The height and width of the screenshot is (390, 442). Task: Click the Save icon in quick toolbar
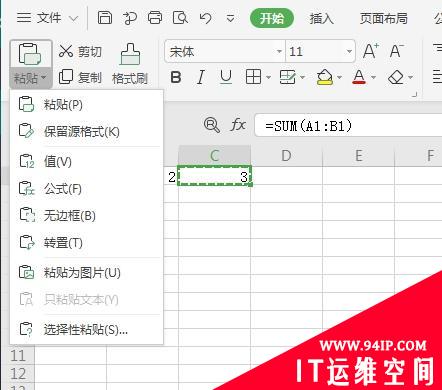[x=105, y=17]
